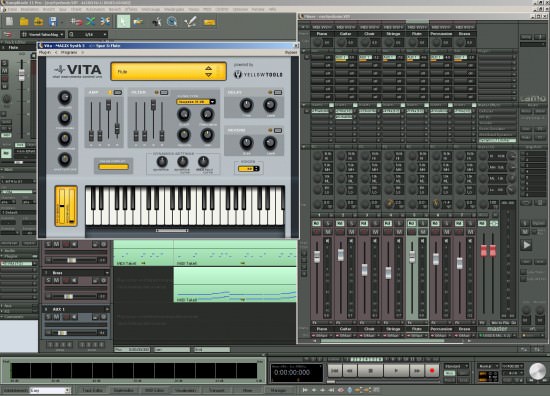Image resolution: width=550 pixels, height=396 pixels.
Task: Click the left red master fader
Action: coord(484,250)
